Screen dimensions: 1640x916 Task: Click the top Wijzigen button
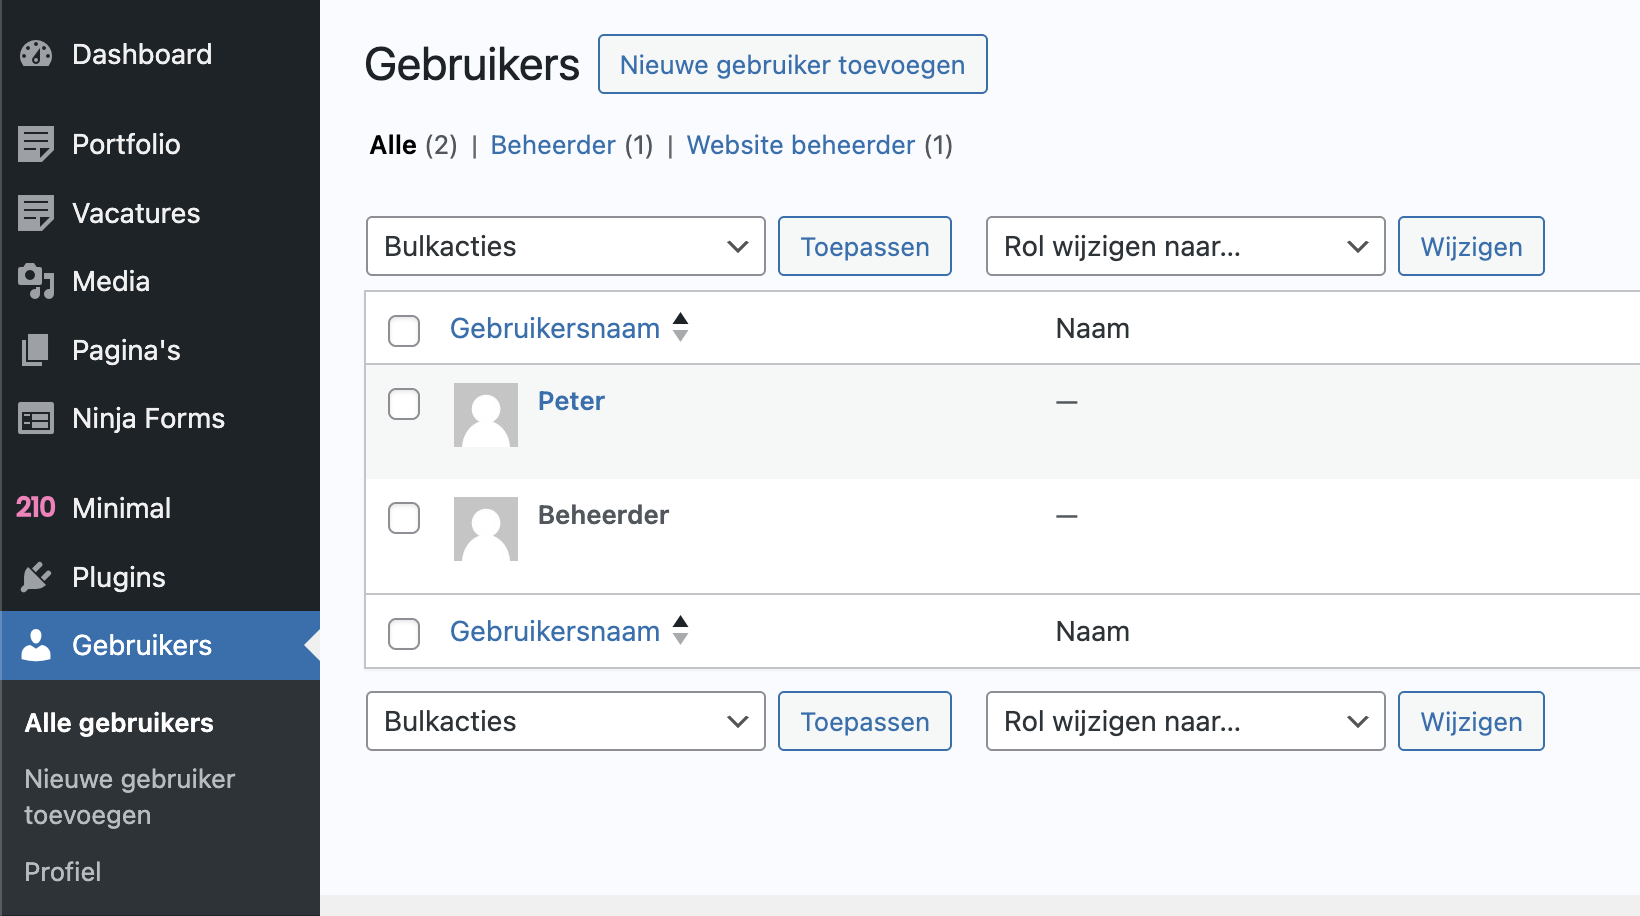1471,246
